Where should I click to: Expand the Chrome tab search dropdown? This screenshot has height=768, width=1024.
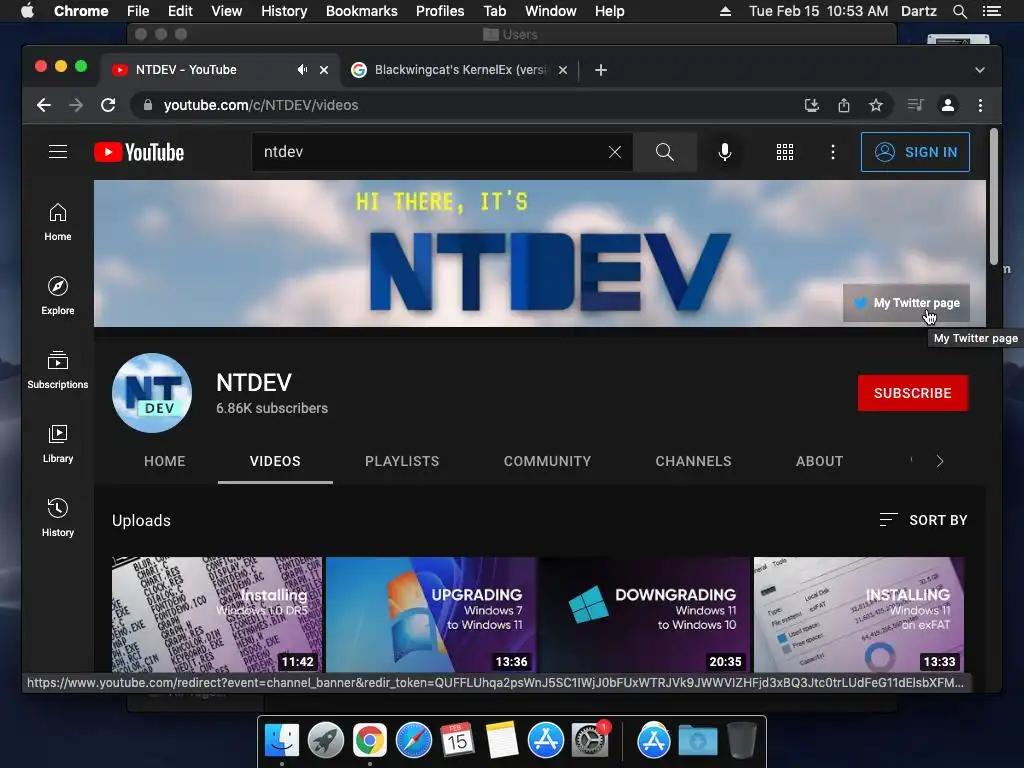(x=980, y=70)
